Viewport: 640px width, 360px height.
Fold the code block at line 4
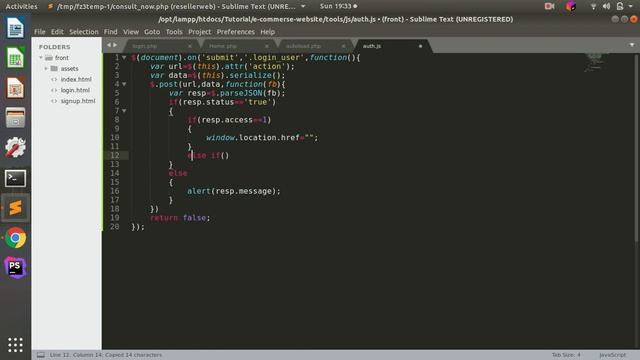(x=124, y=84)
